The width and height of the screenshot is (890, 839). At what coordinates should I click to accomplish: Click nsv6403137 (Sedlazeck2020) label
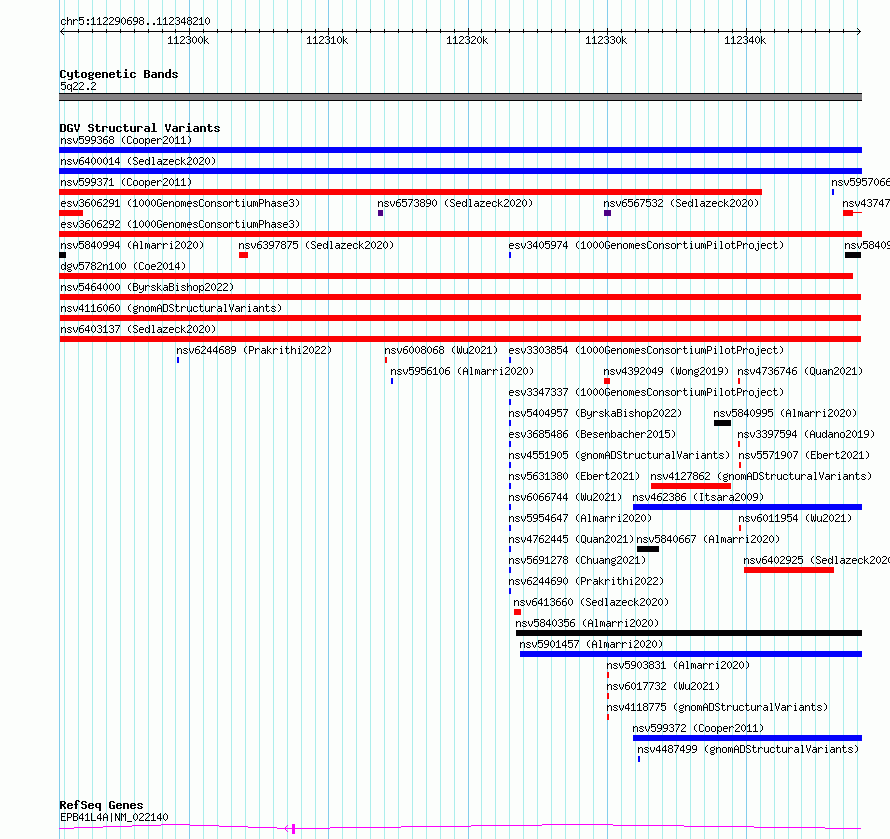pos(138,329)
